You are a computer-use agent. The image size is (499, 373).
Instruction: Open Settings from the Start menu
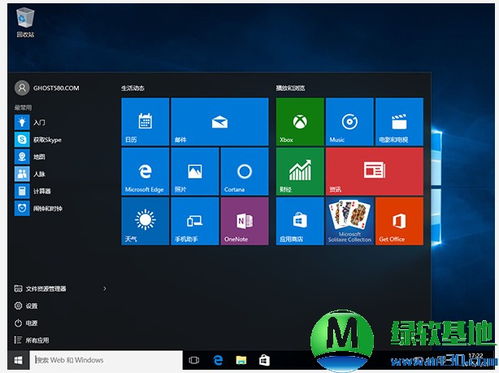[26, 306]
